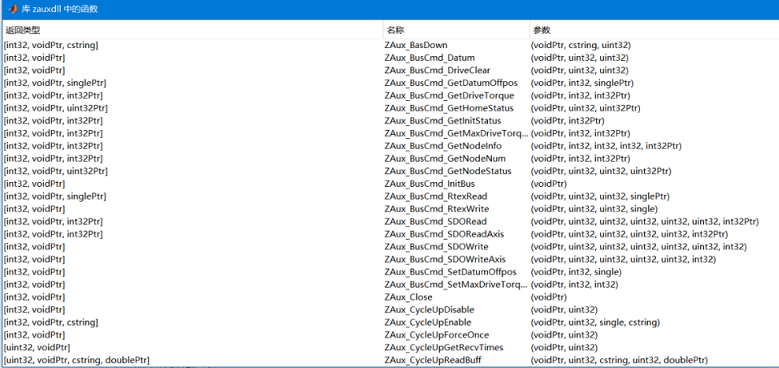Click parameters (voidPtr, uint32, uint32Ptr) of GetHomeStatus
Image resolution: width=779 pixels, height=368 pixels.
585,108
